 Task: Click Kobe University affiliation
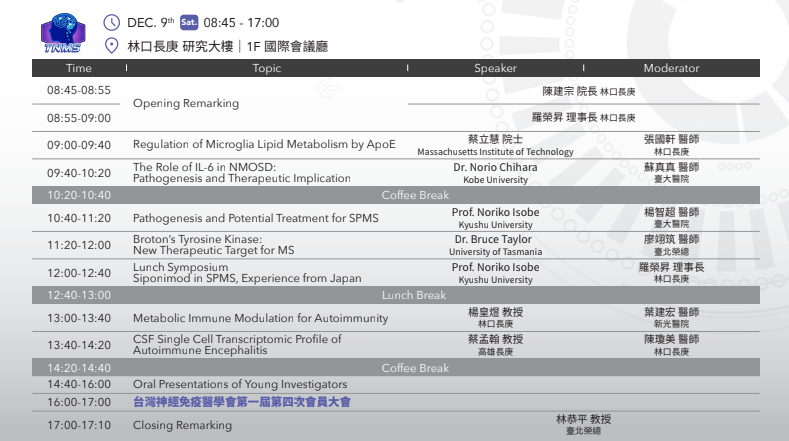(x=495, y=180)
